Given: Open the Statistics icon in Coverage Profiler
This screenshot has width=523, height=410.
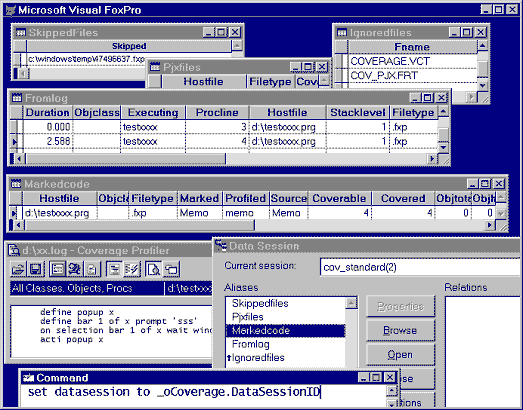Looking at the screenshot, I should click(57, 269).
